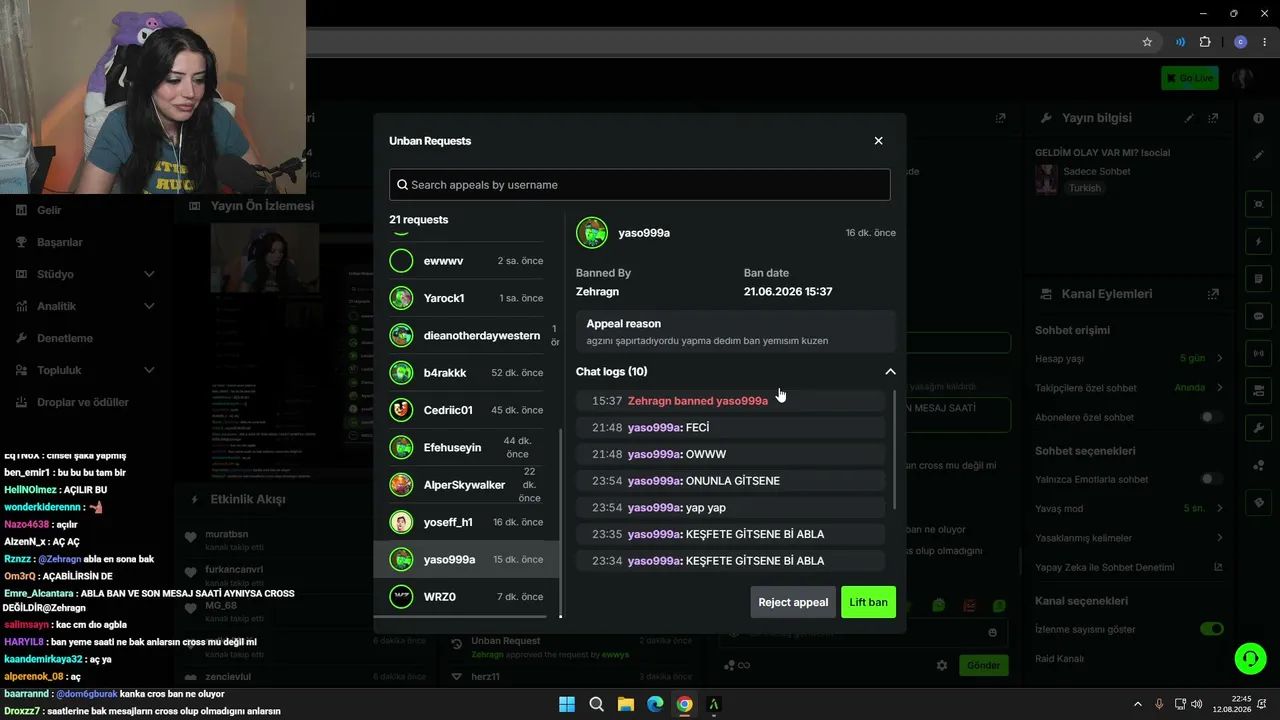Viewport: 1280px width, 720px height.
Task: Expand Takipçilere özel sohbet options
Action: pos(1129,388)
